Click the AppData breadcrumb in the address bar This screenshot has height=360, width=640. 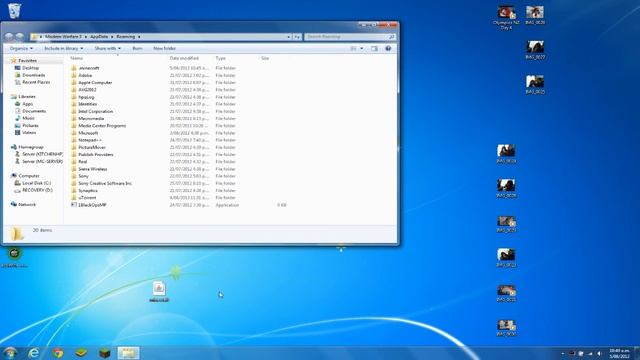tap(99, 37)
